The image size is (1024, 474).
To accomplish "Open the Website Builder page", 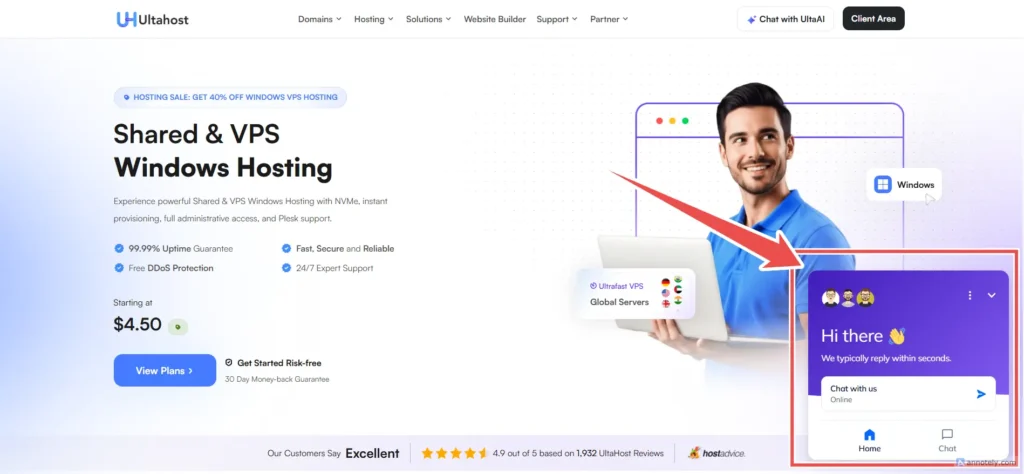I will pyautogui.click(x=494, y=19).
